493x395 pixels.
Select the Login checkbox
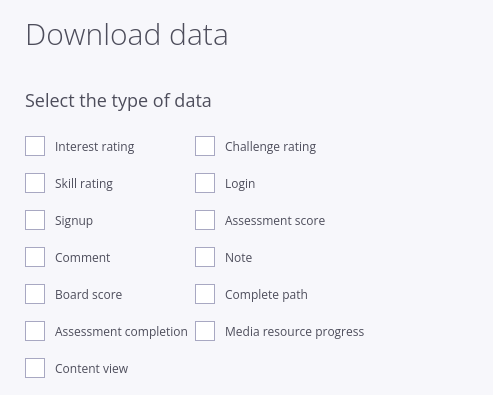tap(205, 183)
